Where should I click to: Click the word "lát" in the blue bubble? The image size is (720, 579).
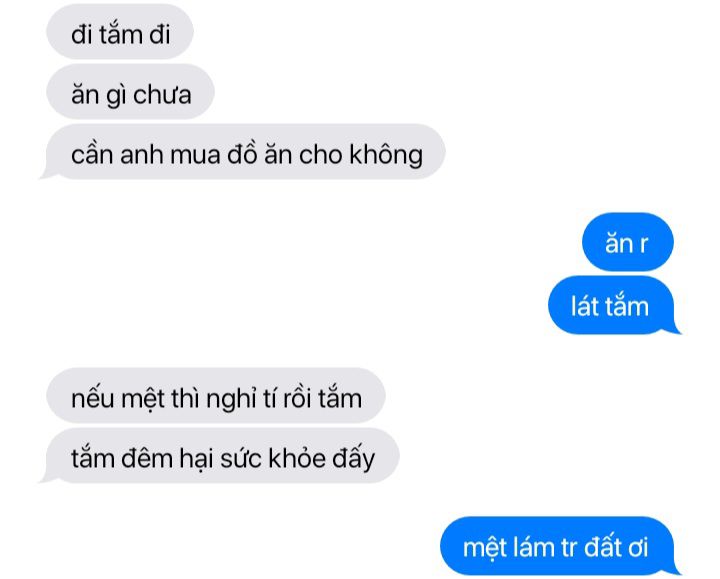[x=583, y=306]
